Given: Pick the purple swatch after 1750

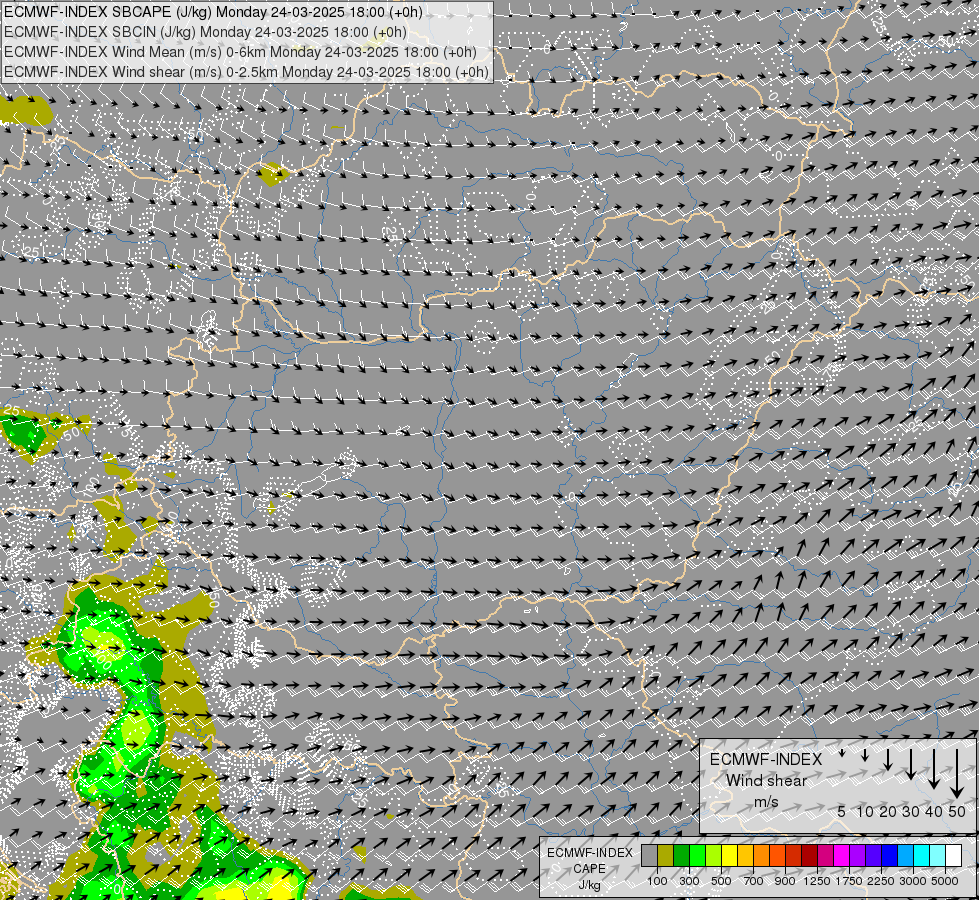Looking at the screenshot, I should pos(858,856).
